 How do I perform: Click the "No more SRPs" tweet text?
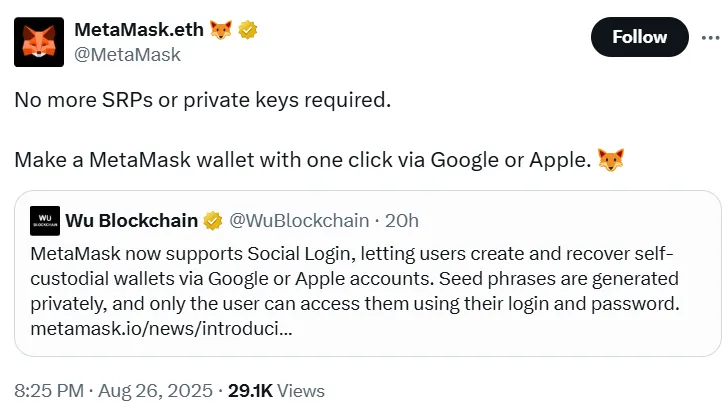(200, 101)
